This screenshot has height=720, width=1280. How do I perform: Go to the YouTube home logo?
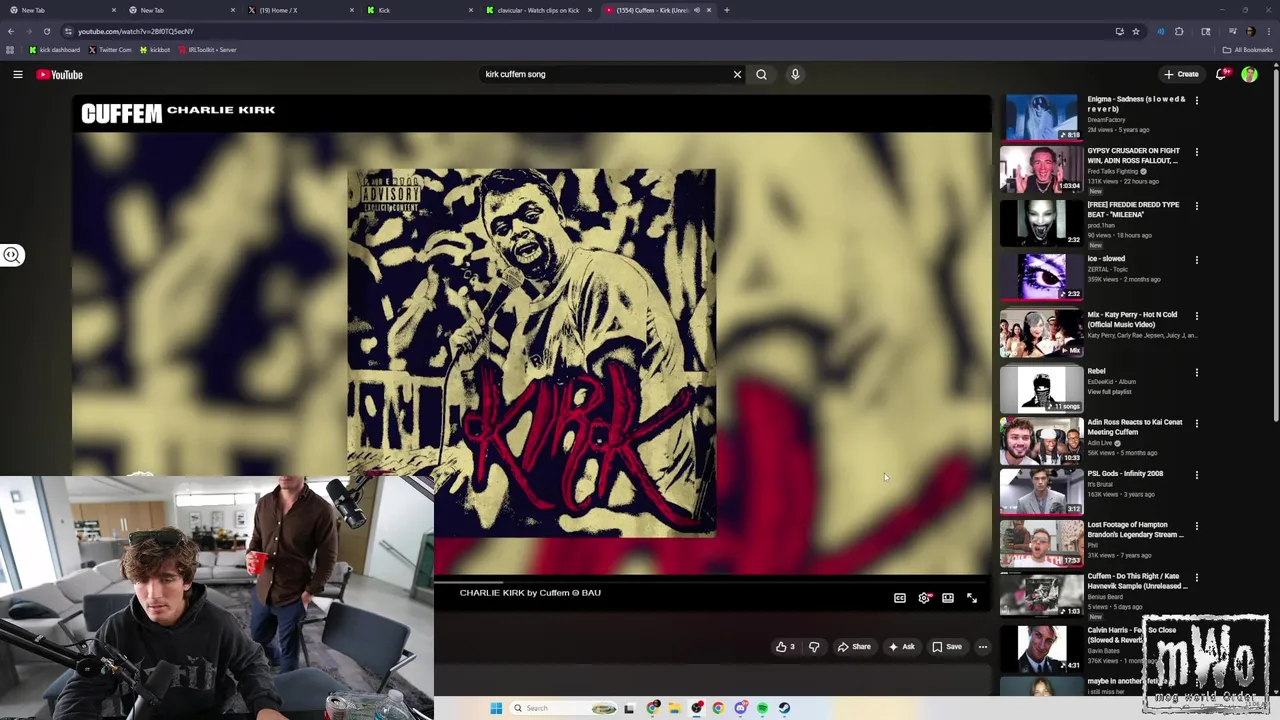click(x=60, y=75)
